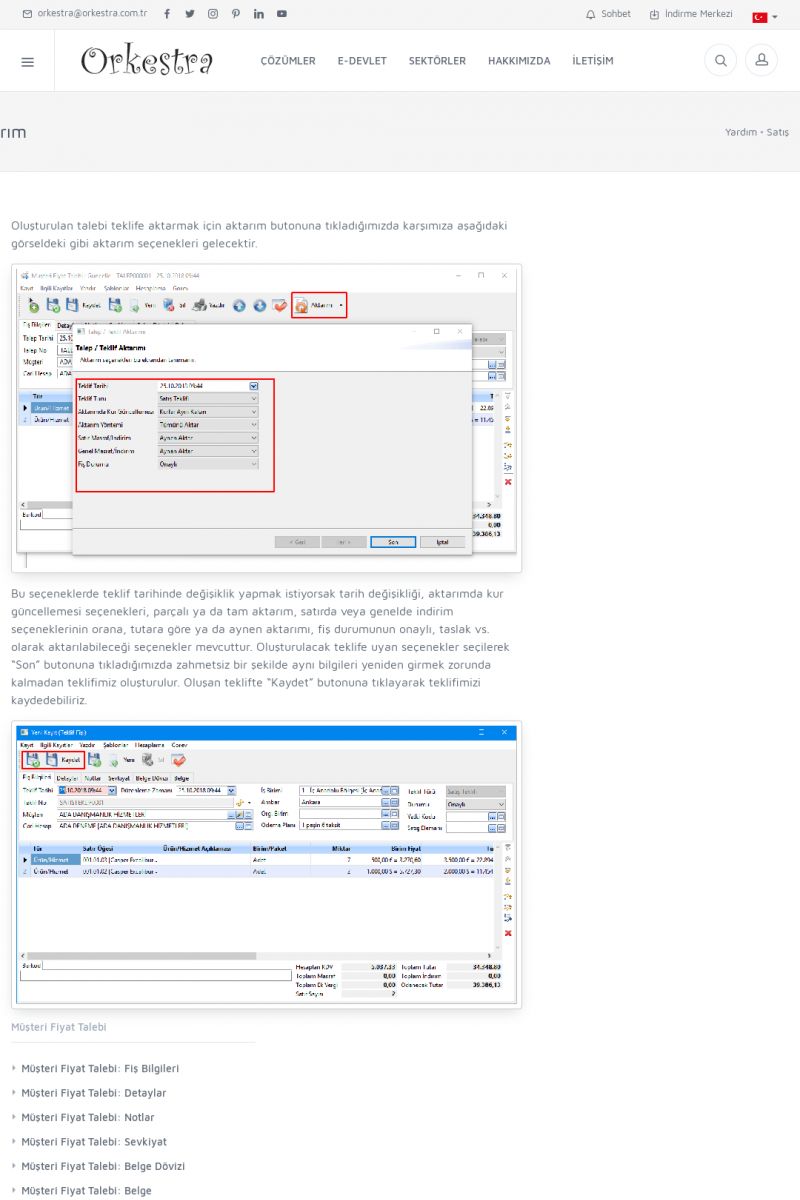The width and height of the screenshot is (800, 1200).
Task: Open Müşteri Fiyat Talebi: Fiş Bilgileri
Action: tap(100, 1069)
